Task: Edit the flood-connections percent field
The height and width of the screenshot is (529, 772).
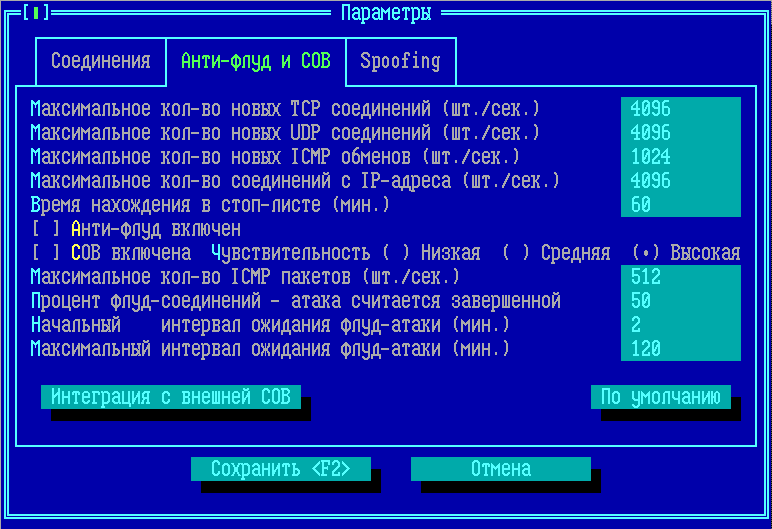Action: (x=680, y=301)
